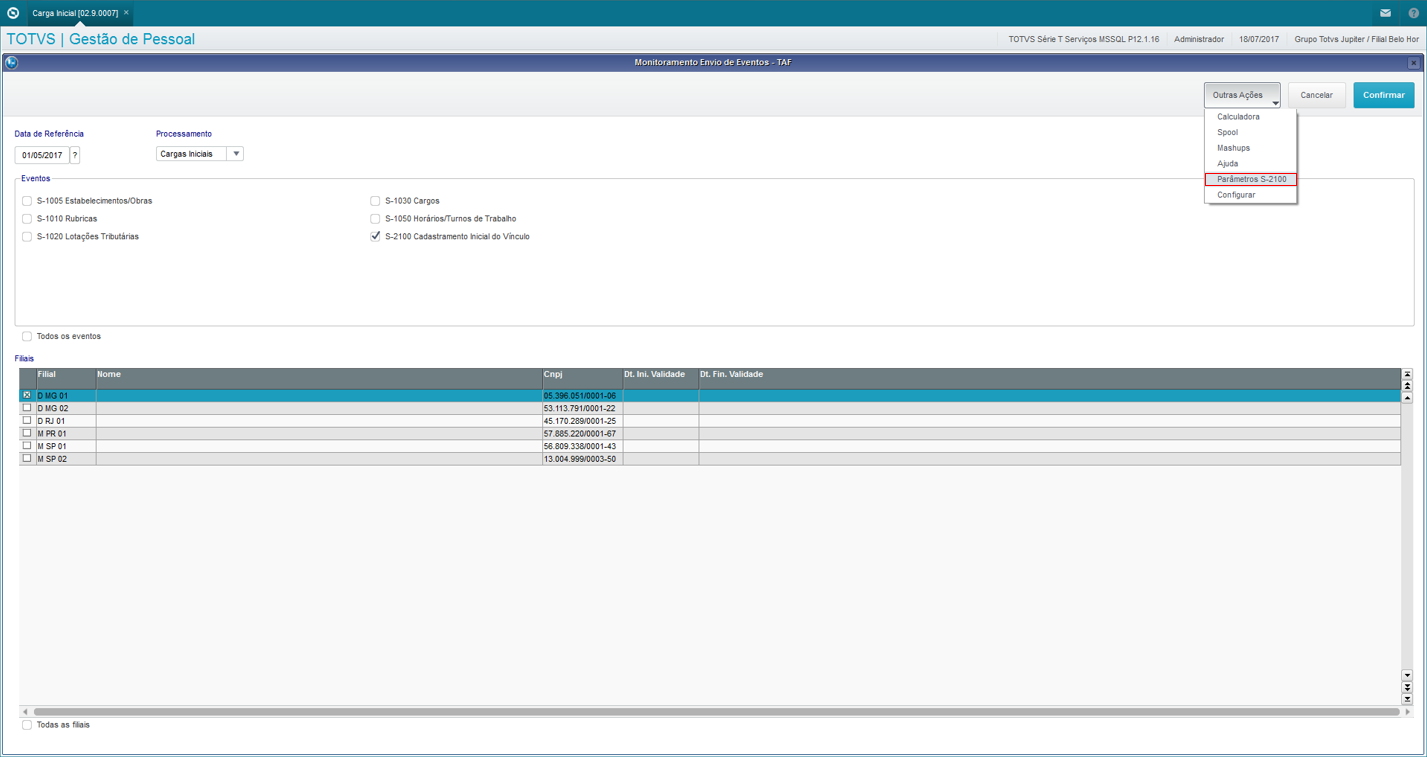
Task: Open the Processamento Cargas Iniciais dropdown
Action: click(200, 154)
